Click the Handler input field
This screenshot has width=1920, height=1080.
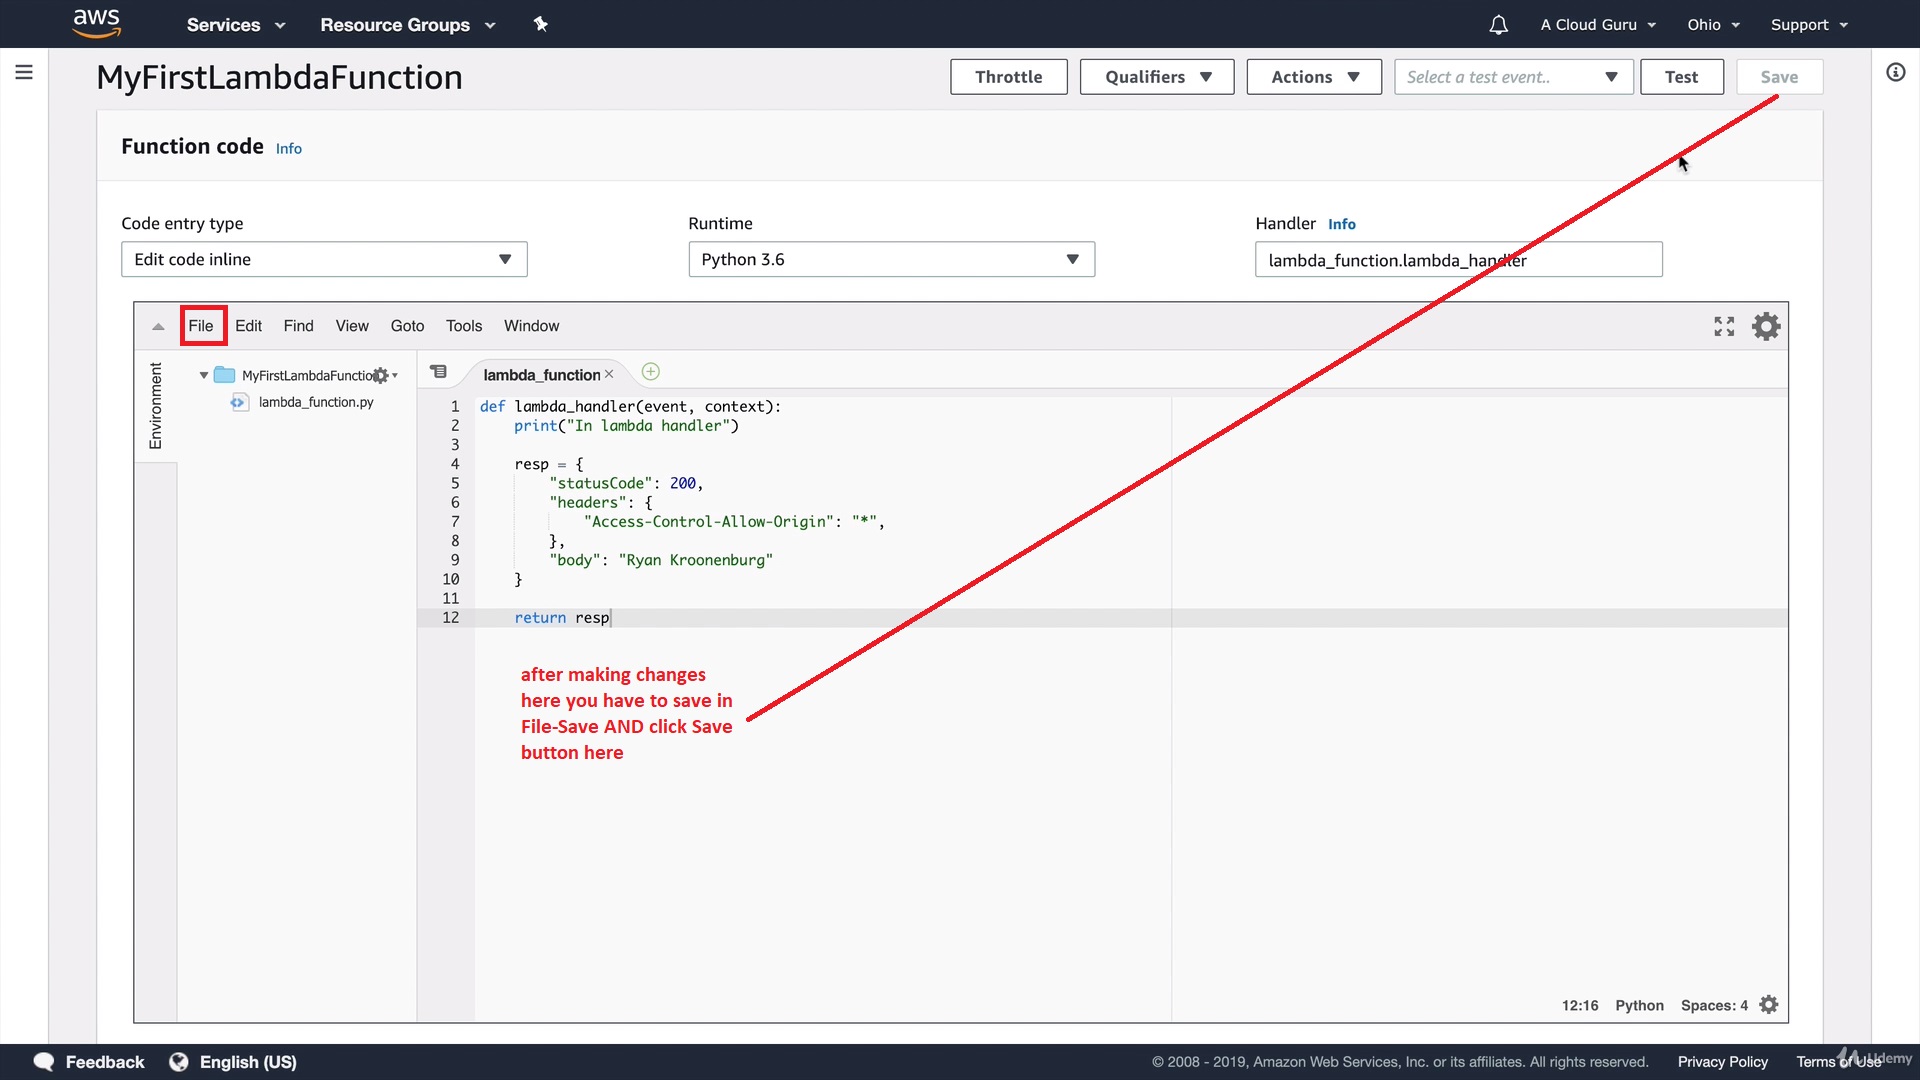1458,260
